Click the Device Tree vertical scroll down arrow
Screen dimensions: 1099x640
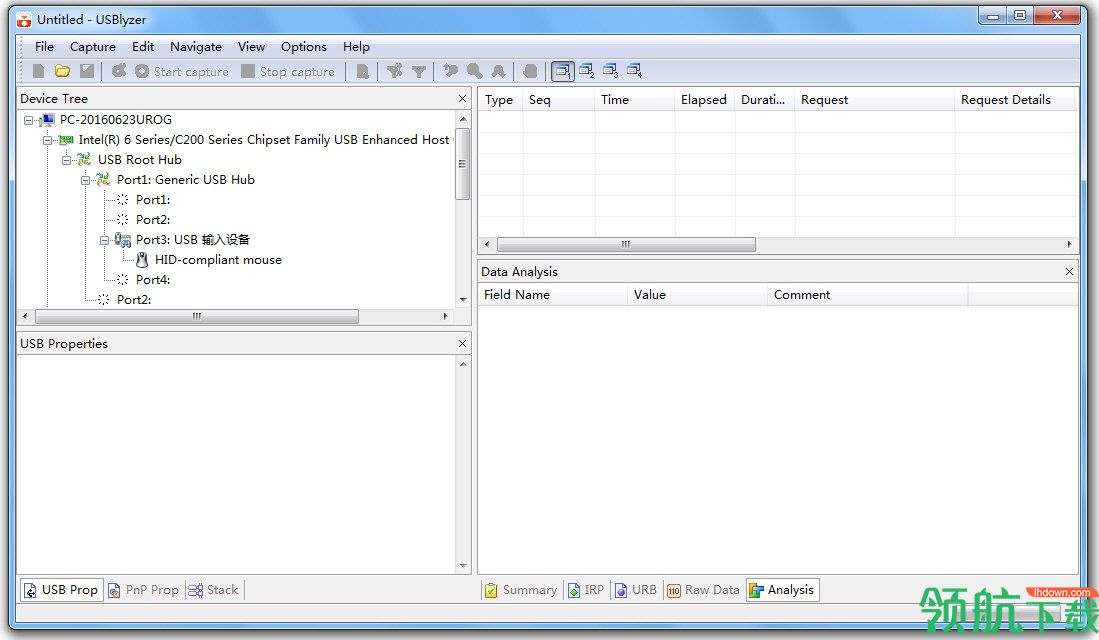(463, 299)
